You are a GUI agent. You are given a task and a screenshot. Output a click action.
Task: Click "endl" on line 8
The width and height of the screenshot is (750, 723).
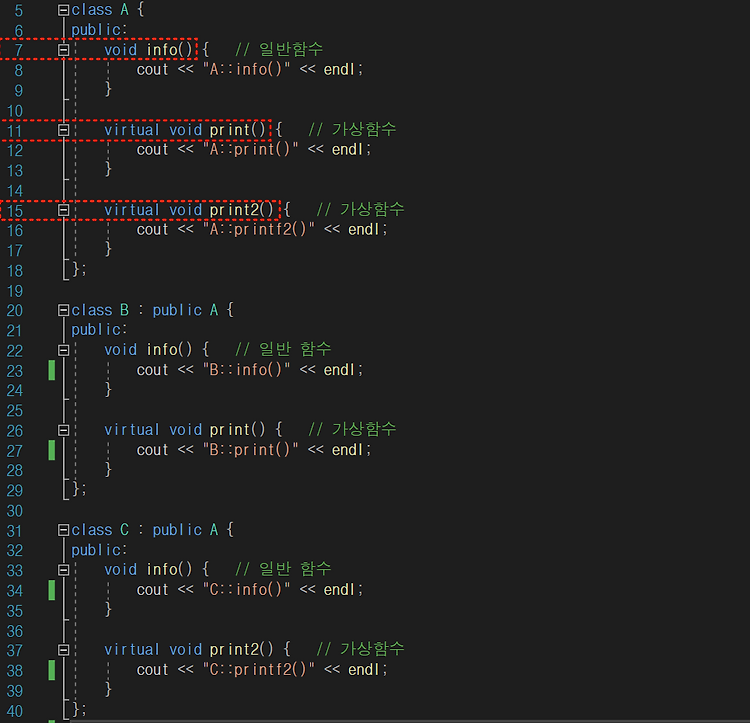(339, 69)
